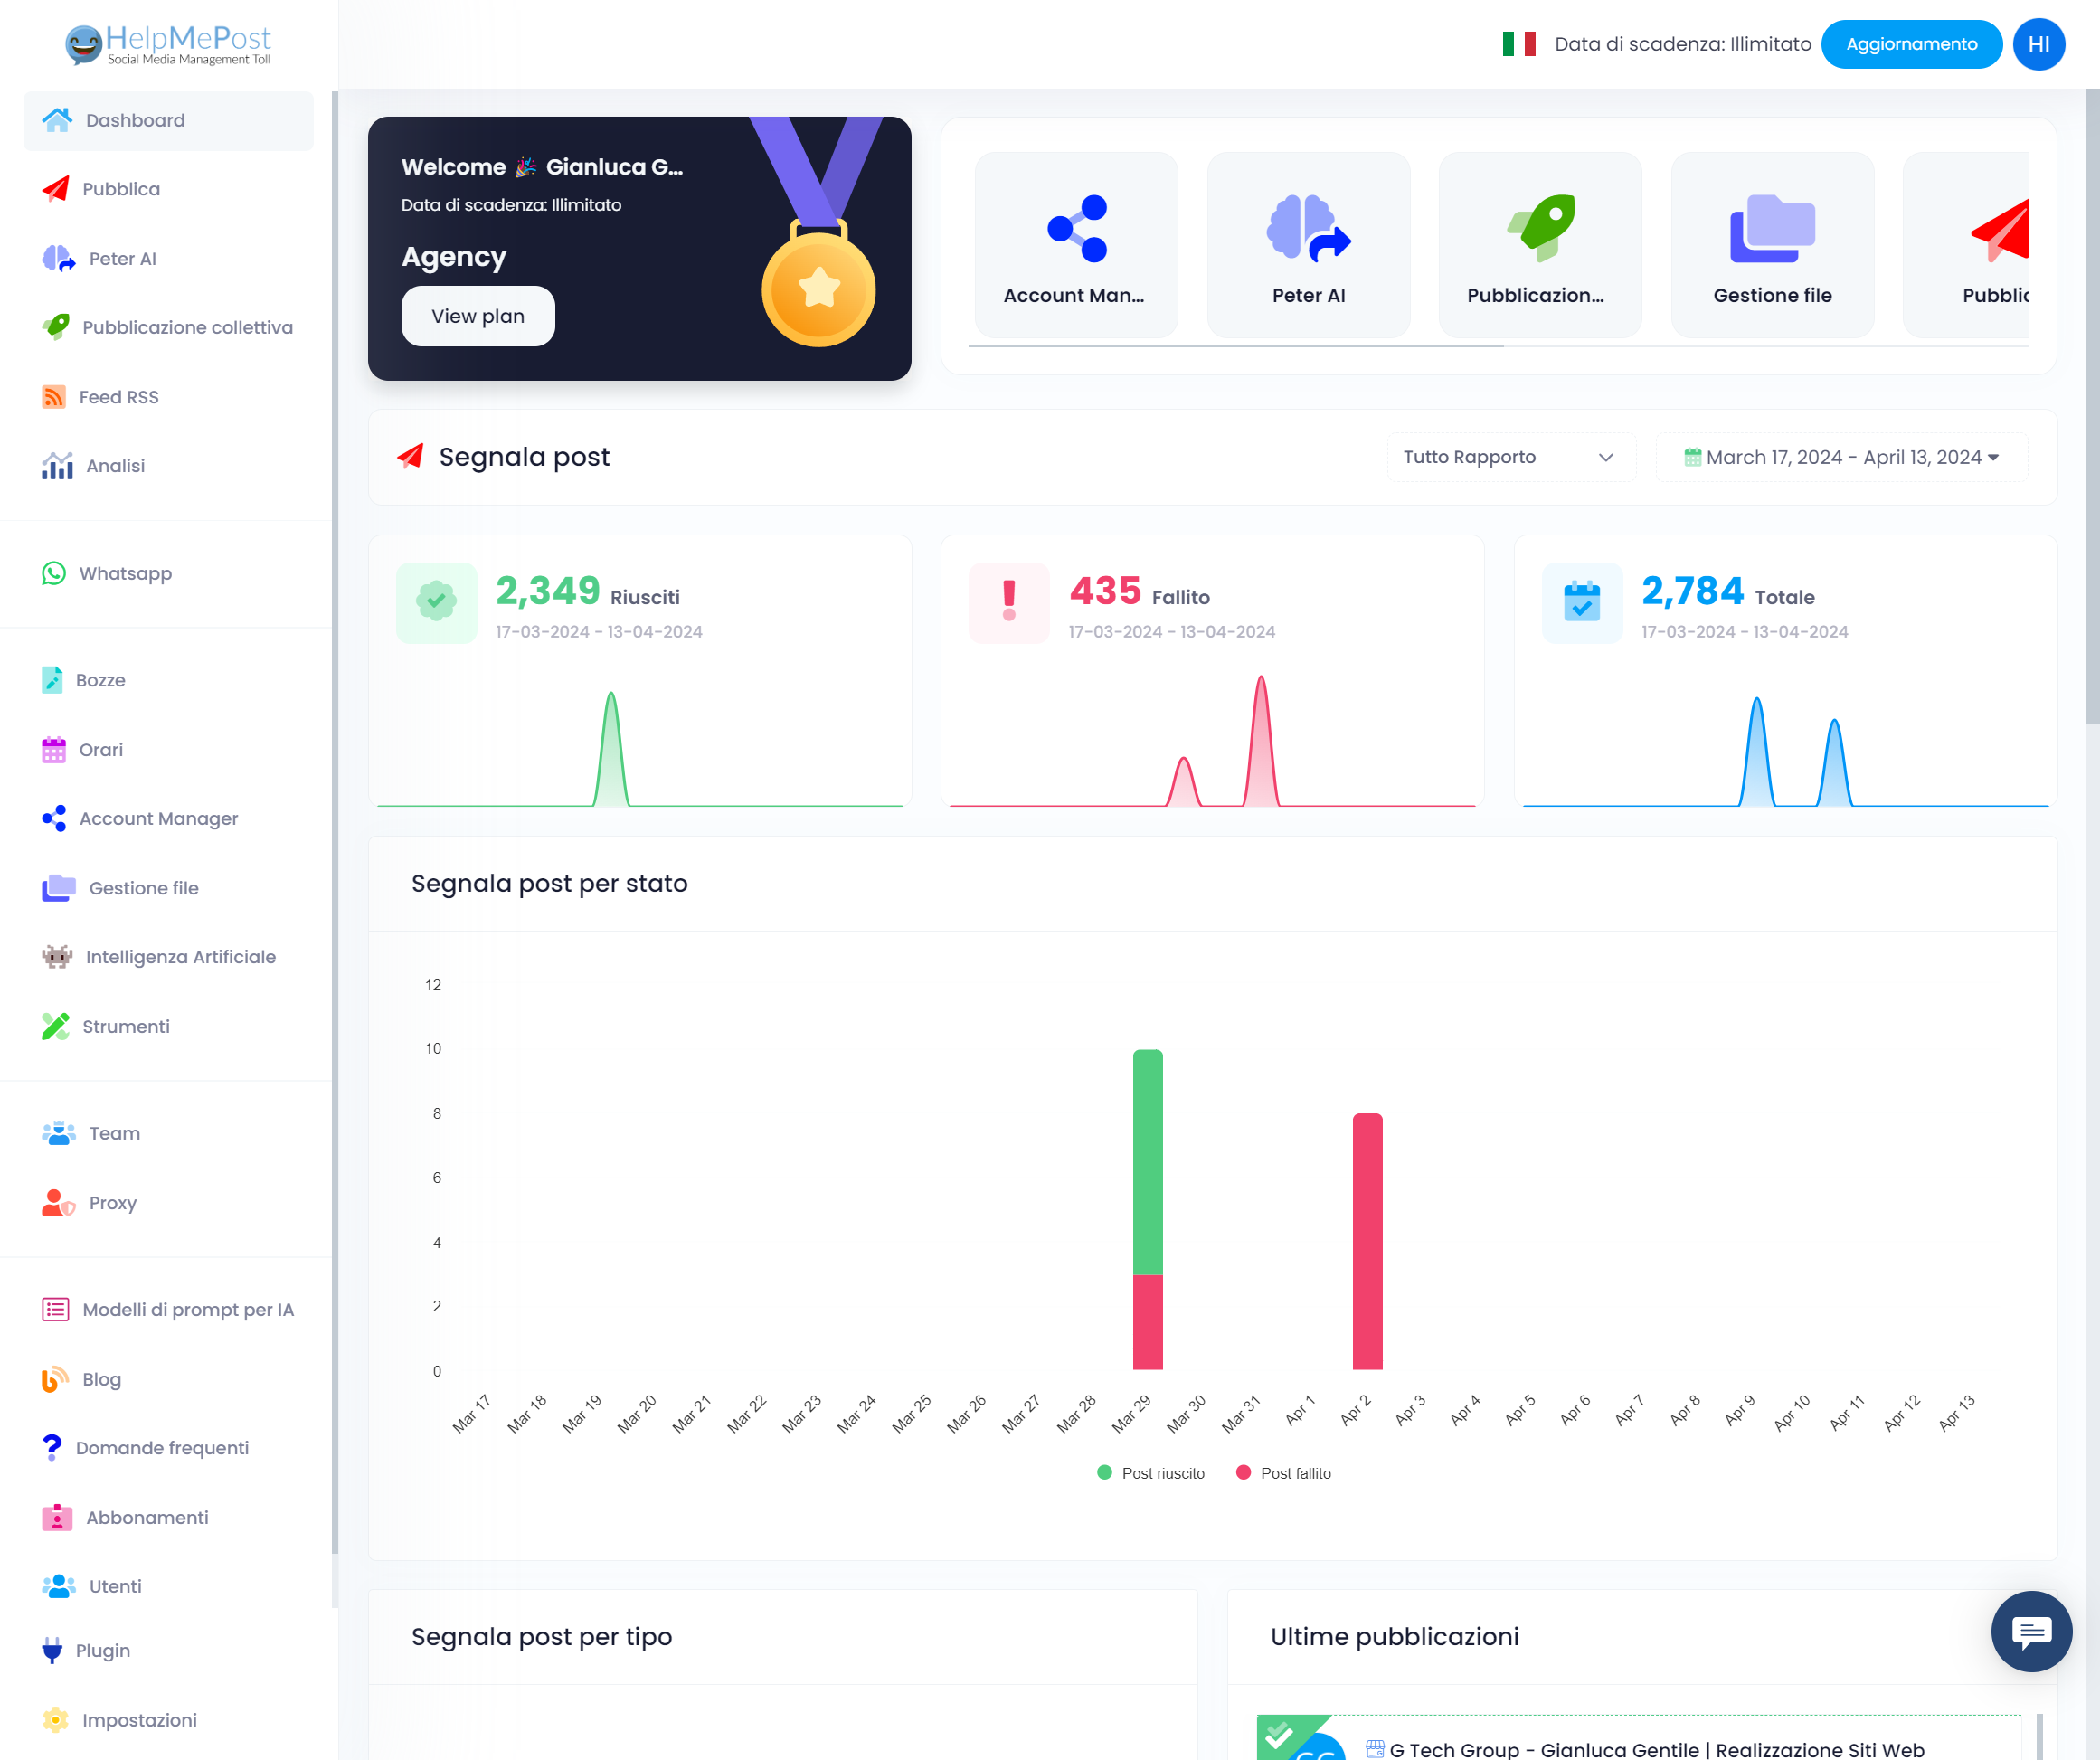Navigate to Intelligenza Artificiale section

tap(180, 955)
